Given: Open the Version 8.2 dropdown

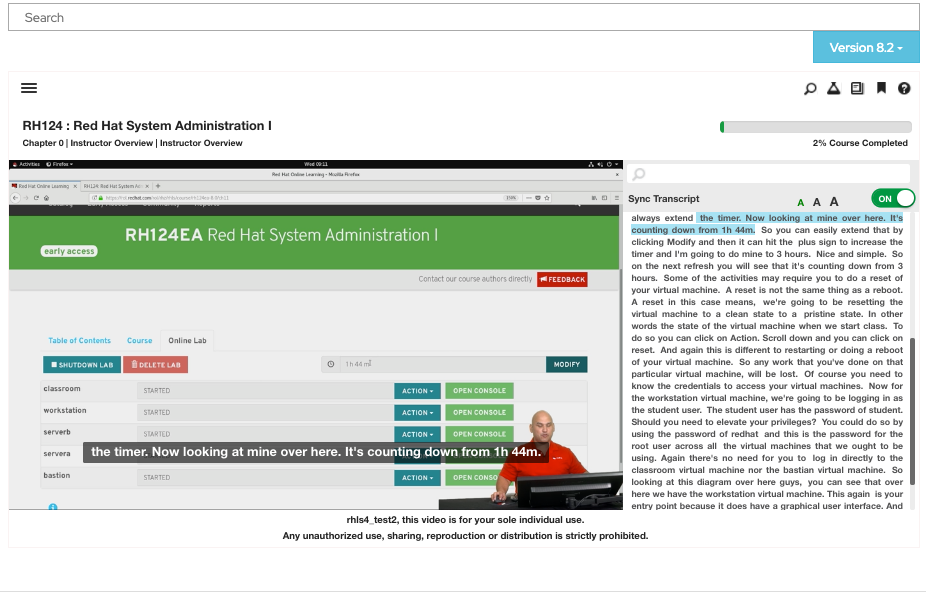Looking at the screenshot, I should tap(866, 47).
